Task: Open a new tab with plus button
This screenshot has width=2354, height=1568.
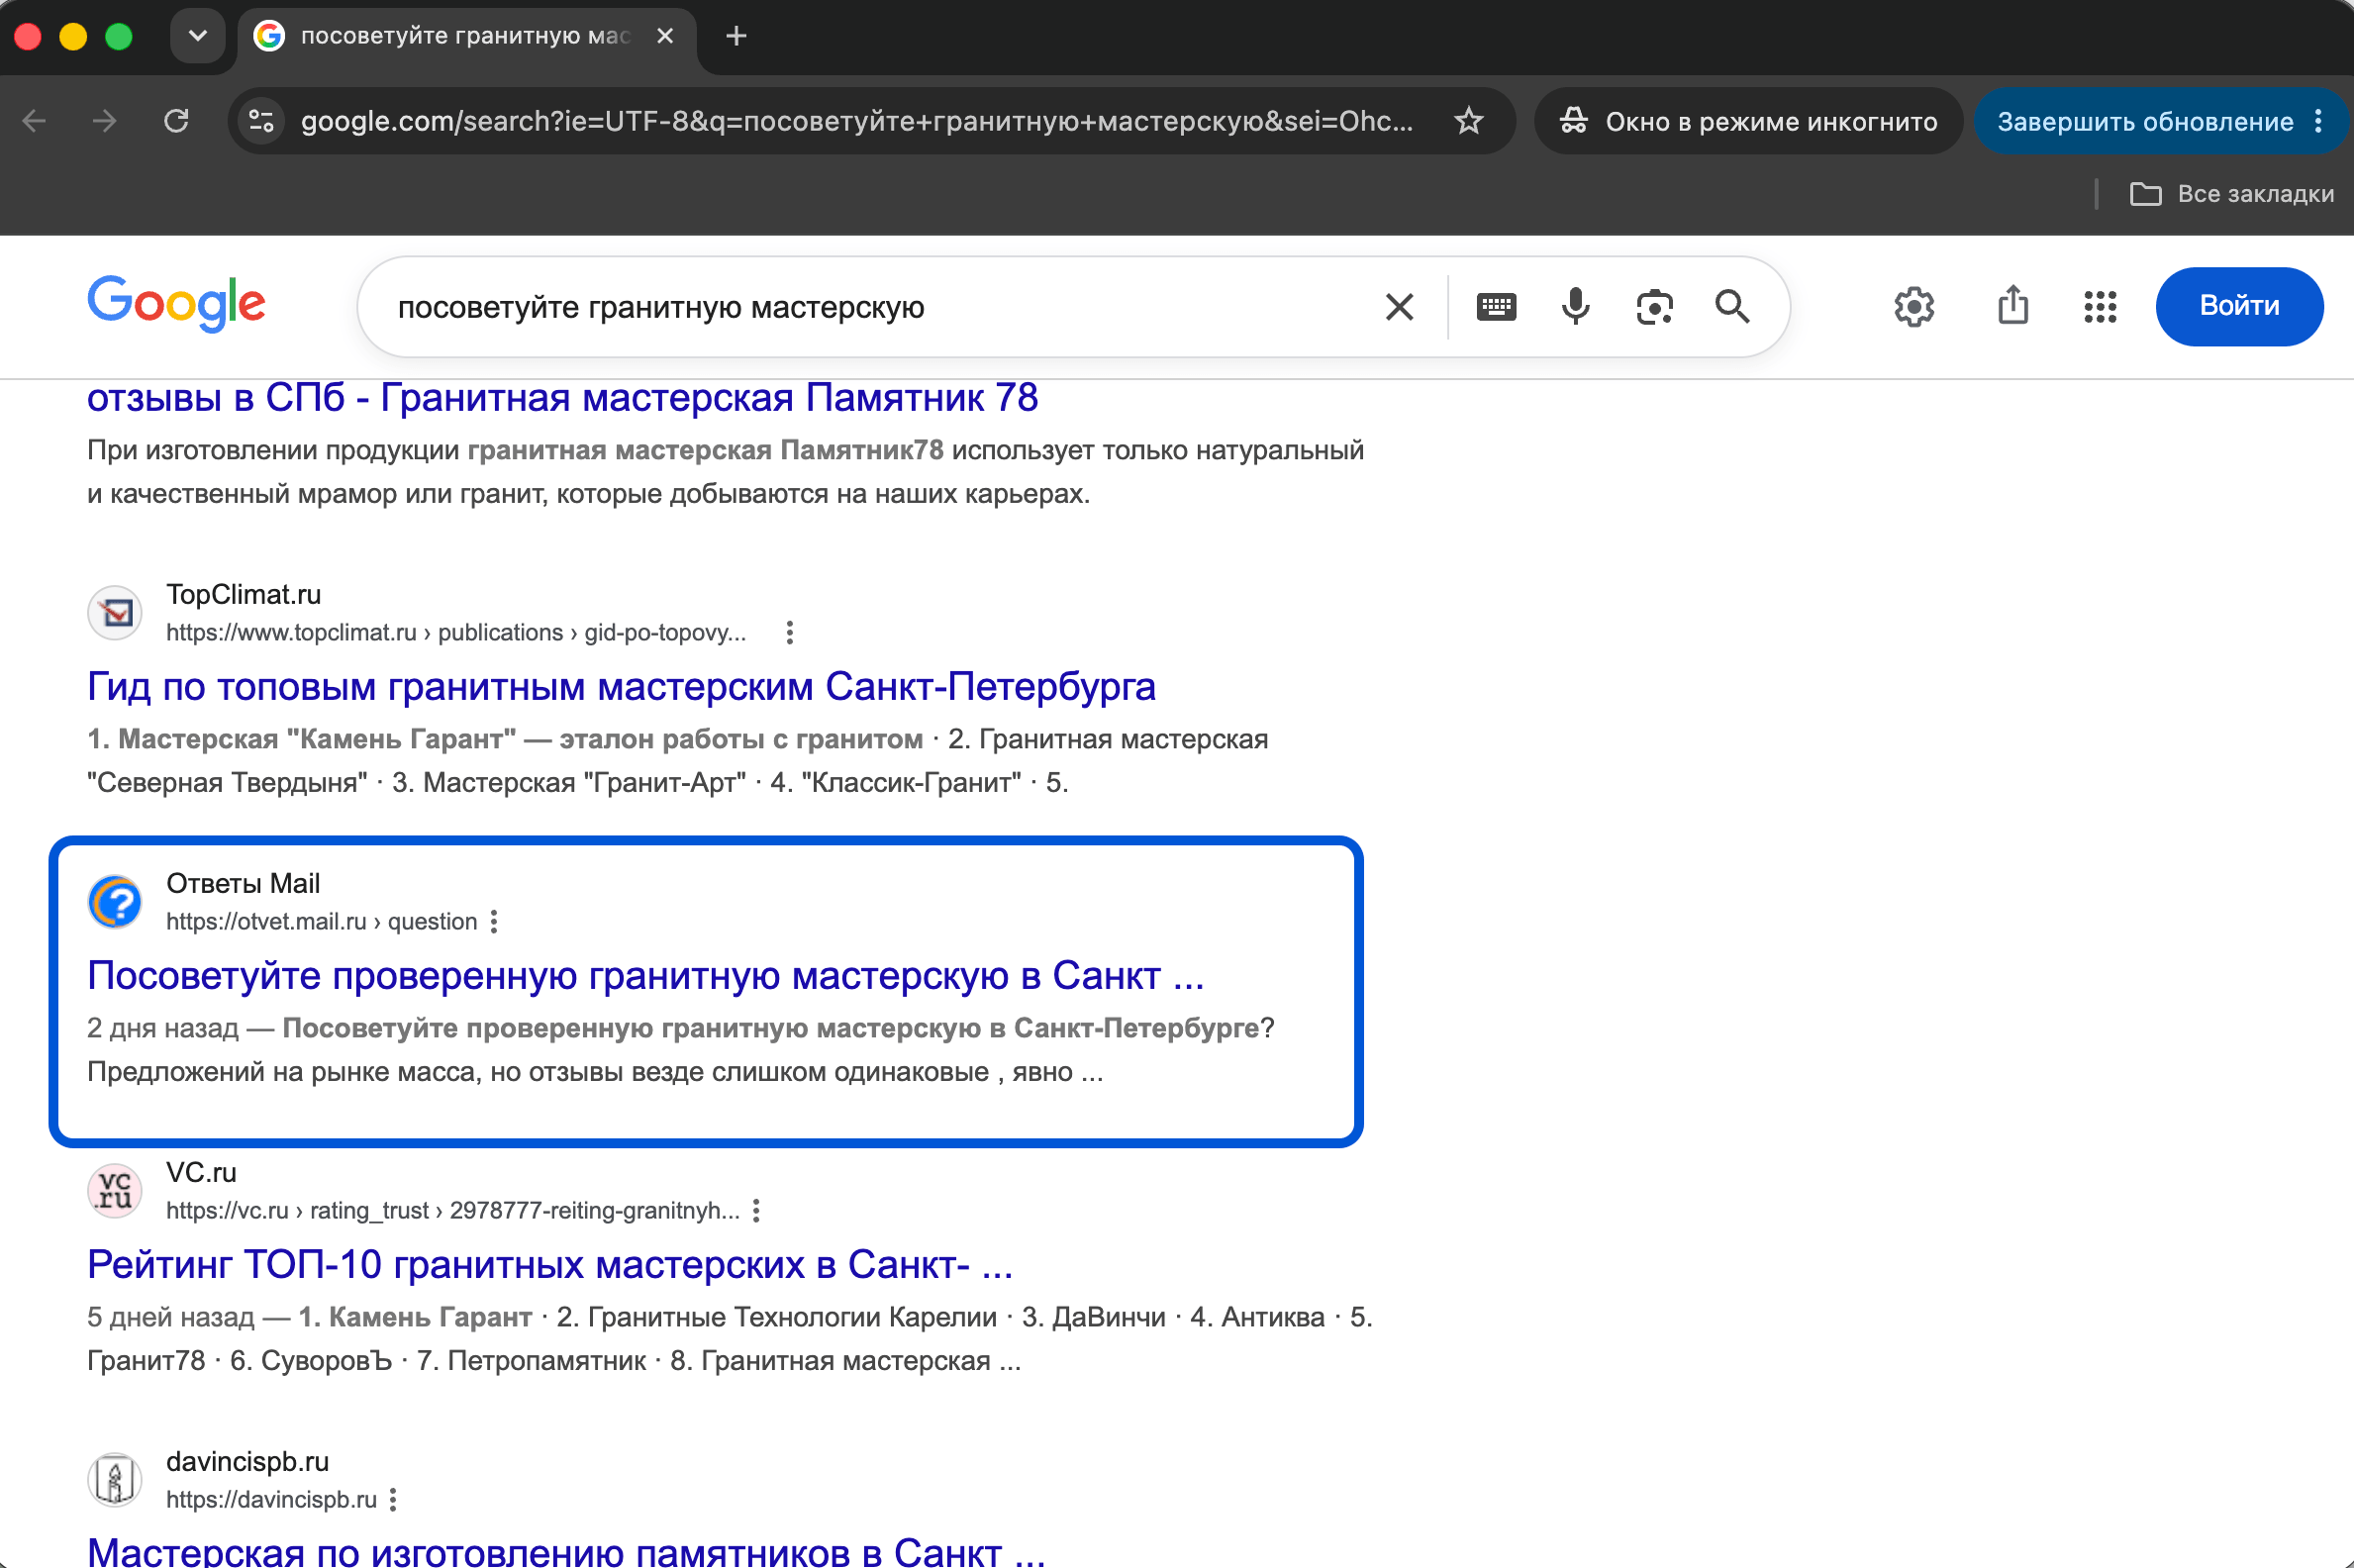Action: 736,36
